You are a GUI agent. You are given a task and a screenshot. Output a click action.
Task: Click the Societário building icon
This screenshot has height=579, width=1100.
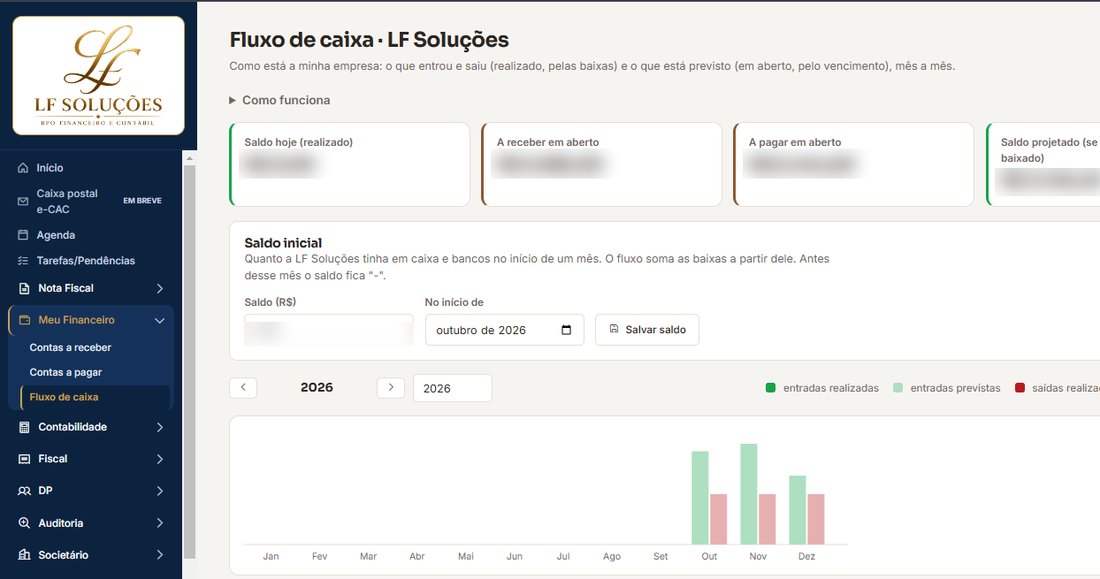[25, 555]
